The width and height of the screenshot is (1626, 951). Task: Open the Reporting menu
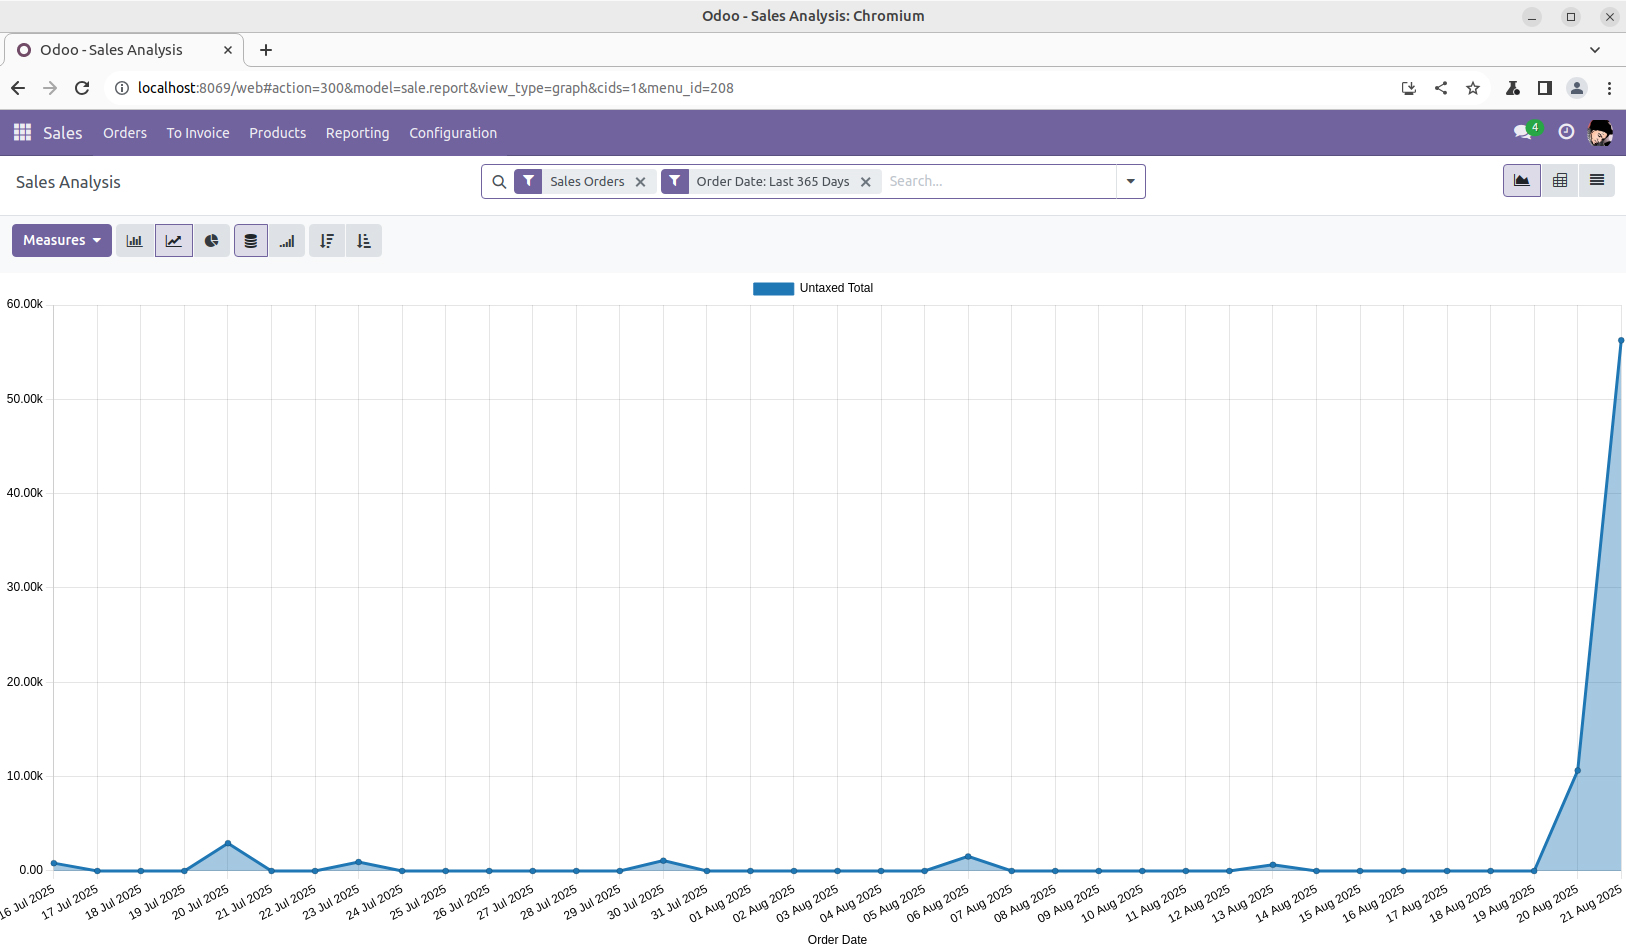357,133
